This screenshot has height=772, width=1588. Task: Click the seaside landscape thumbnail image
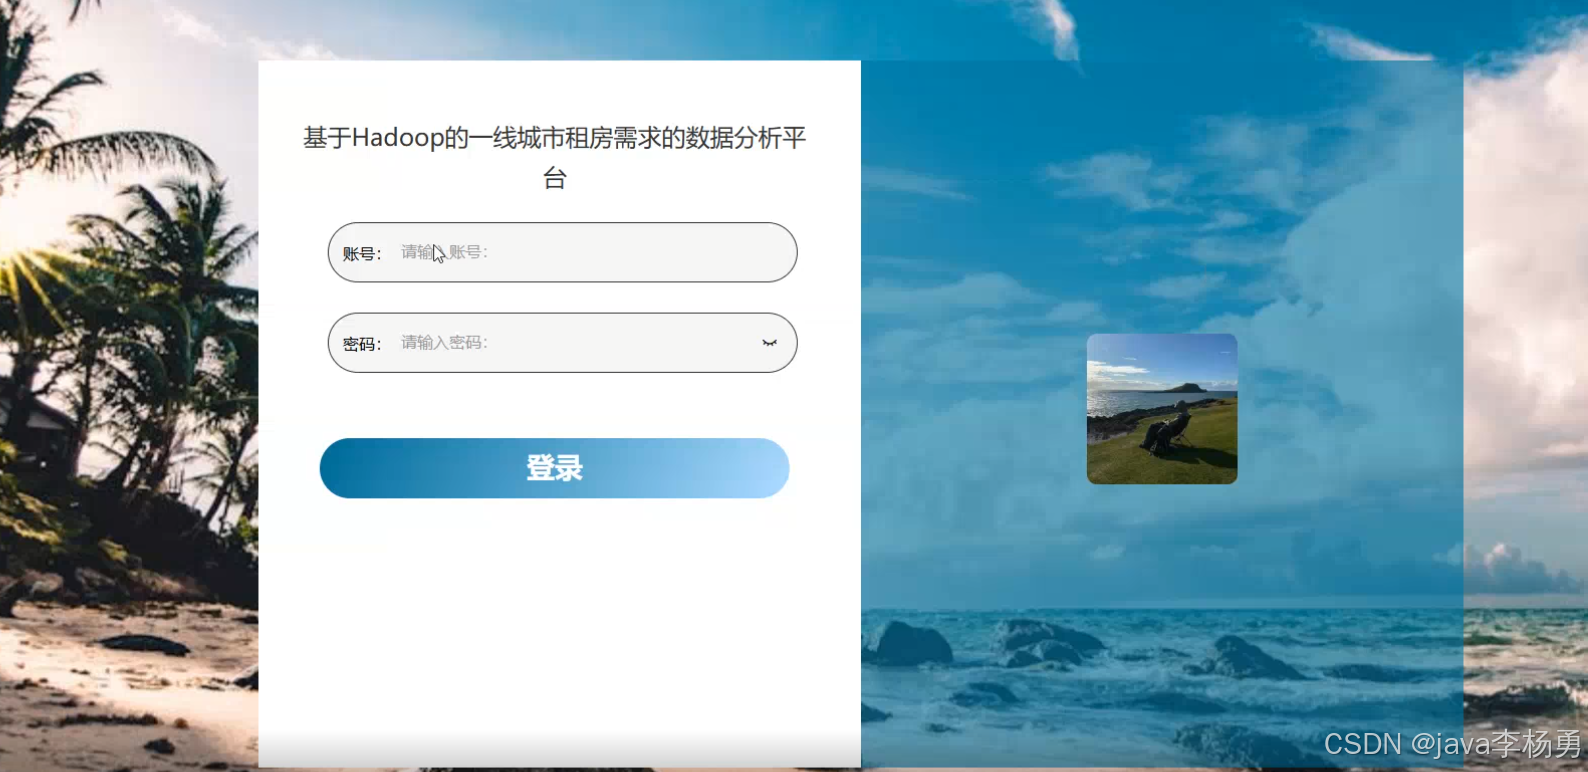tap(1162, 409)
